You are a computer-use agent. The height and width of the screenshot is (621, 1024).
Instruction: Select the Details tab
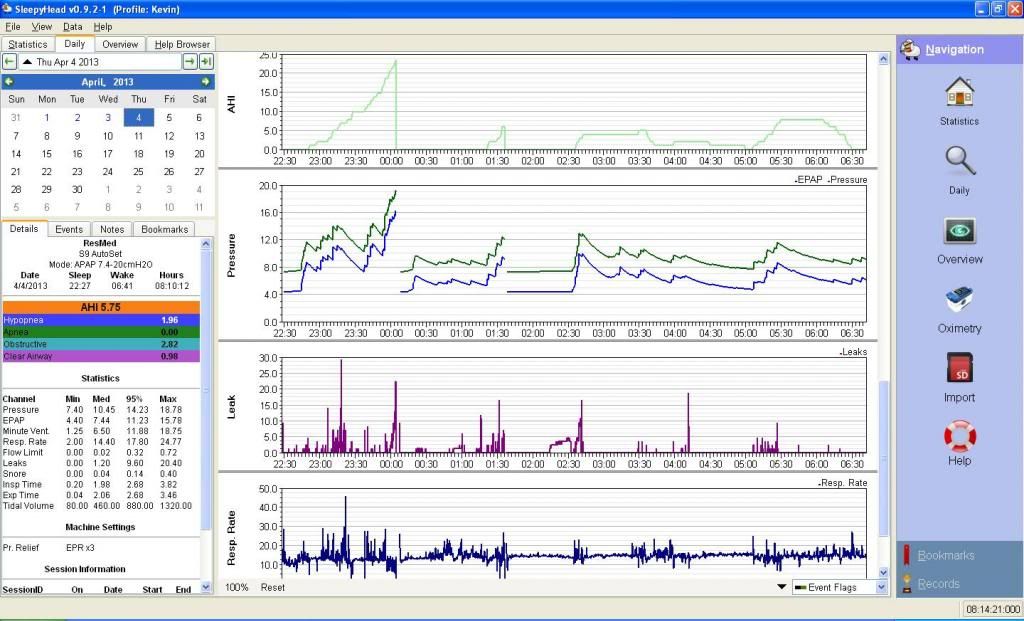[x=24, y=229]
